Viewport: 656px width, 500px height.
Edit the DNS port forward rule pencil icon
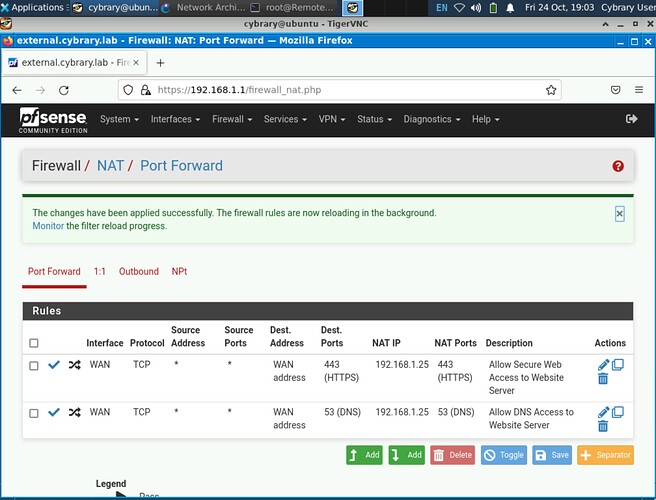click(x=603, y=412)
